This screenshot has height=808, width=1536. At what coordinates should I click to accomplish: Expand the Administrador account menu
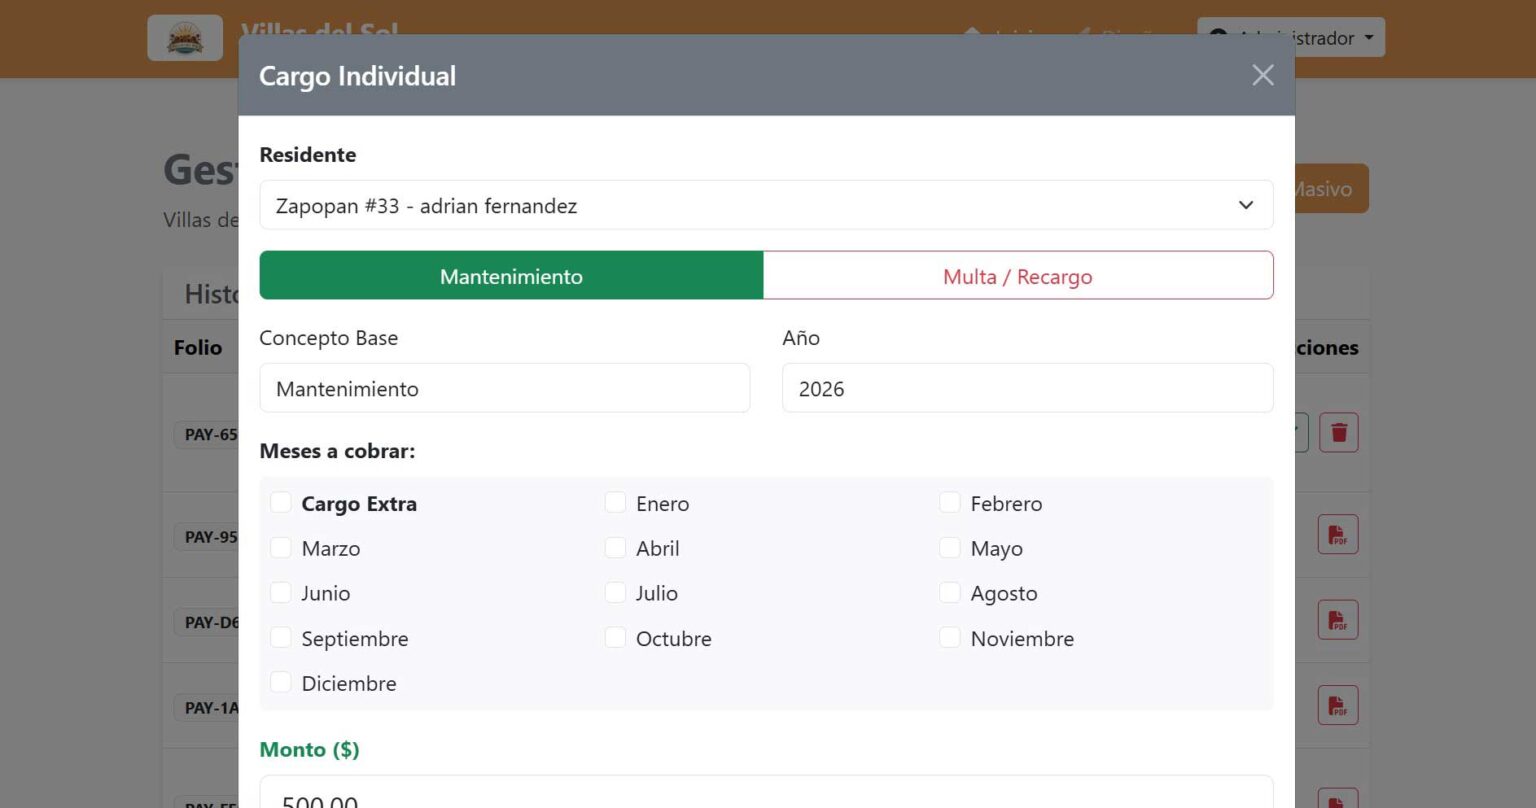click(1290, 37)
